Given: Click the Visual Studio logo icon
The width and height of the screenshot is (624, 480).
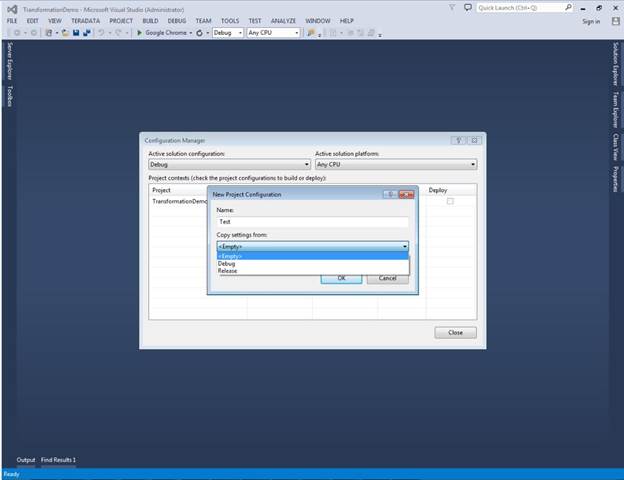Looking at the screenshot, I should [12, 9].
